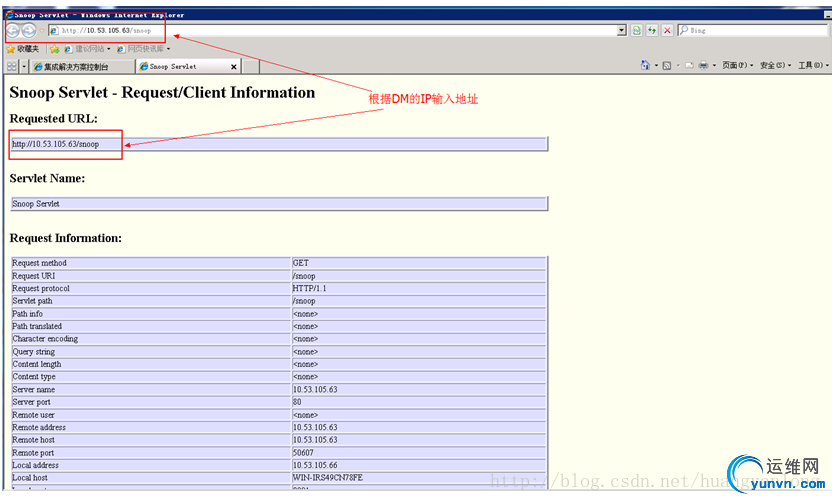The height and width of the screenshot is (501, 832).
Task: Click the Request method value GET
Action: [x=300, y=263]
